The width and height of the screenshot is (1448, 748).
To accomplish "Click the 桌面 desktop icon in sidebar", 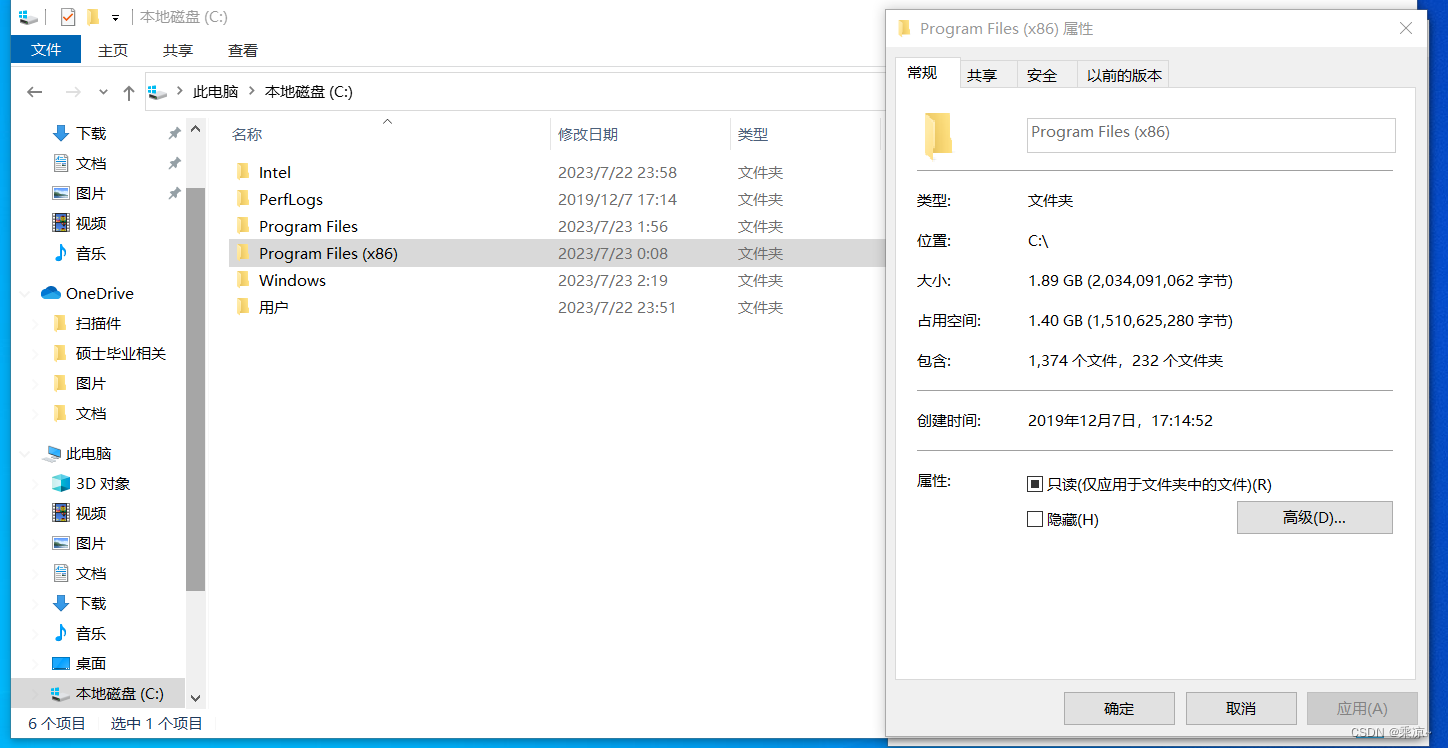I will [61, 663].
